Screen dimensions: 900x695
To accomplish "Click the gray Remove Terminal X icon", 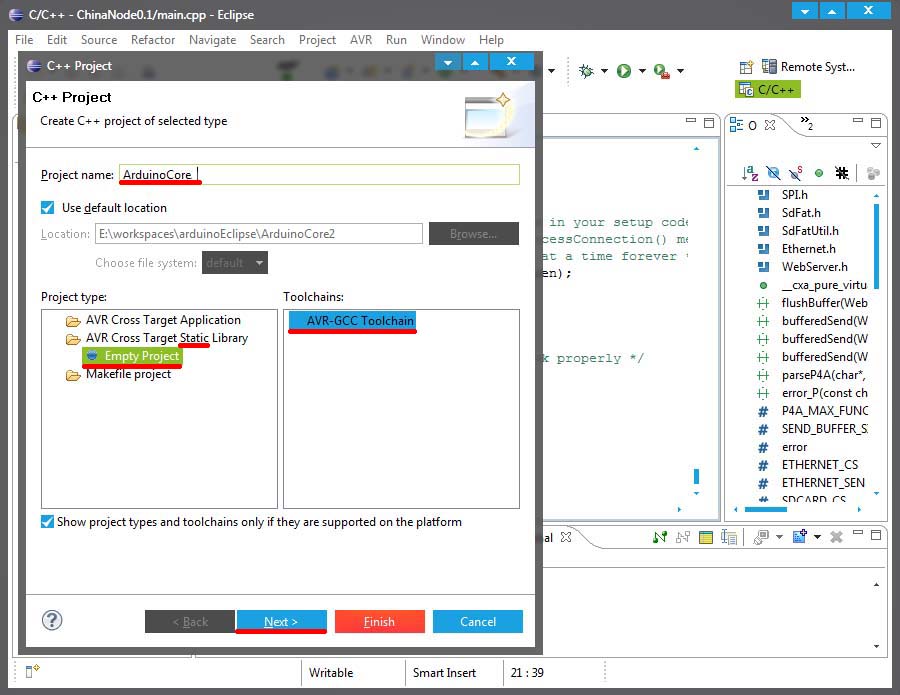I will click(836, 537).
